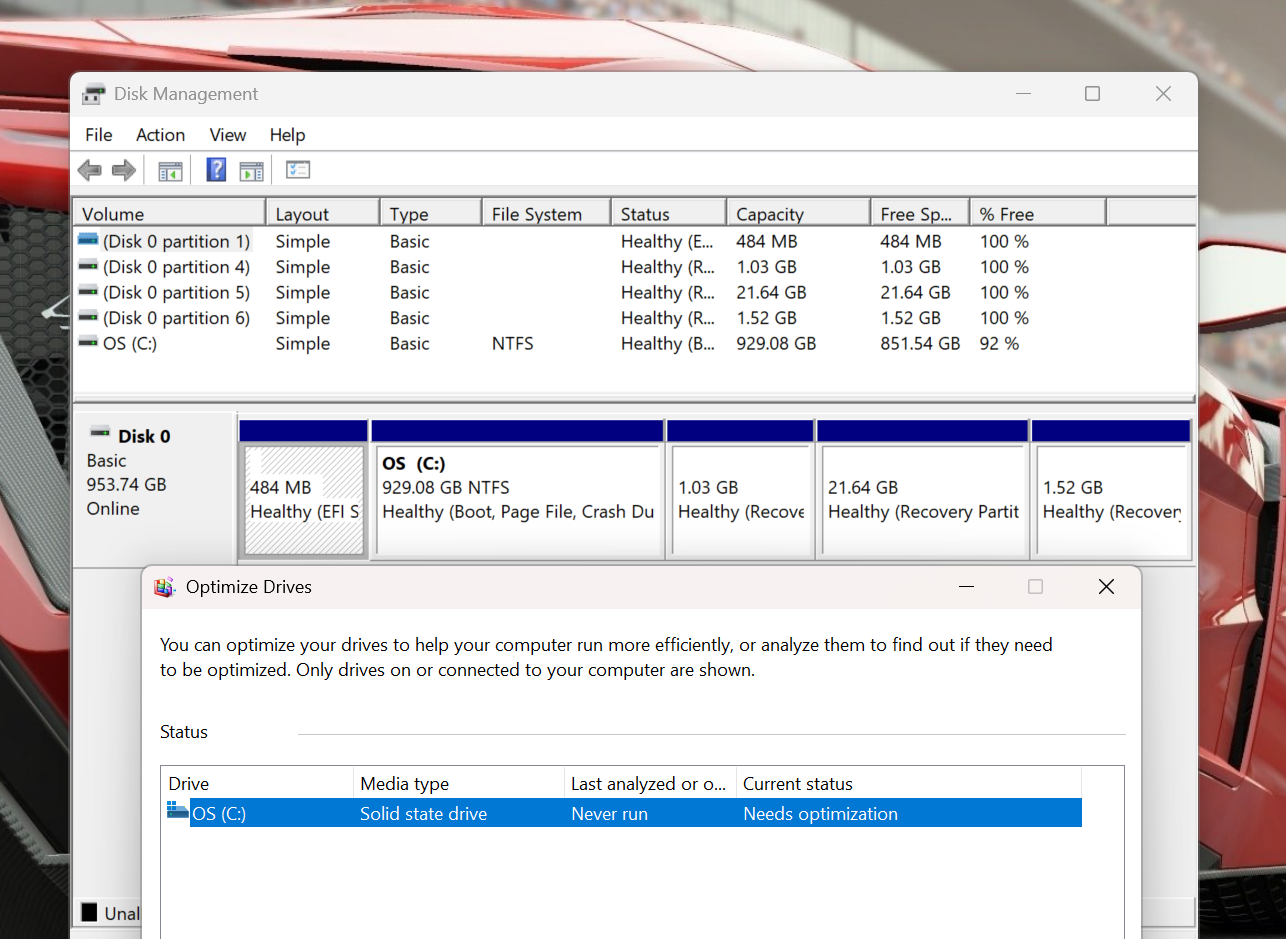This screenshot has height=939, width=1286.
Task: Click the Disk Management title bar icon
Action: click(x=94, y=94)
